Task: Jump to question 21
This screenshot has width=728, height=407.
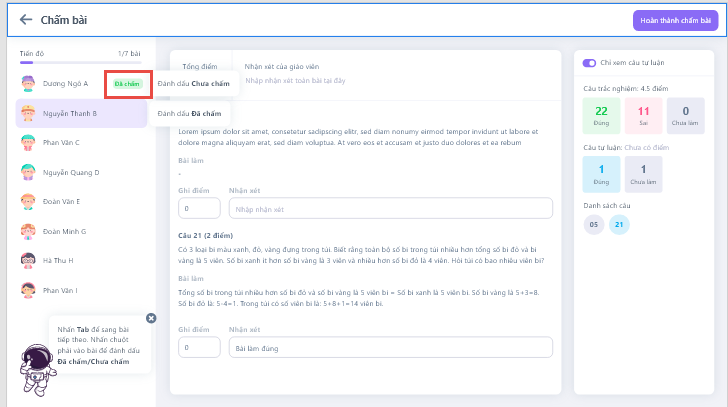Action: point(619,225)
